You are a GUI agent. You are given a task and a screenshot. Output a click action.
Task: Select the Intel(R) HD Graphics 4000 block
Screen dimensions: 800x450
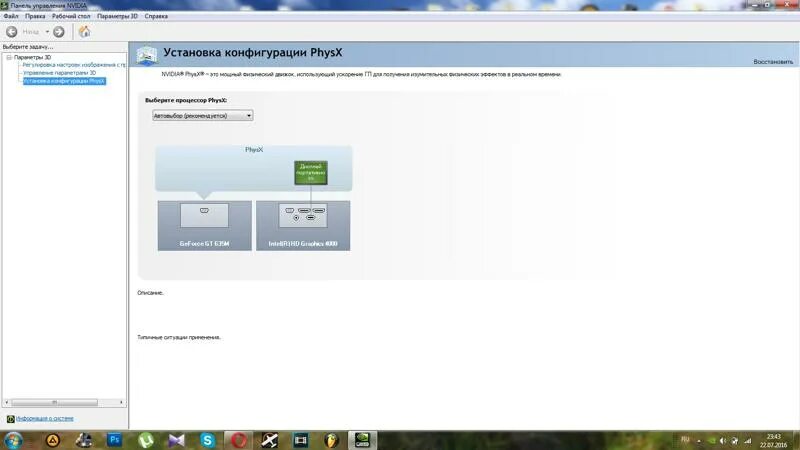303,226
